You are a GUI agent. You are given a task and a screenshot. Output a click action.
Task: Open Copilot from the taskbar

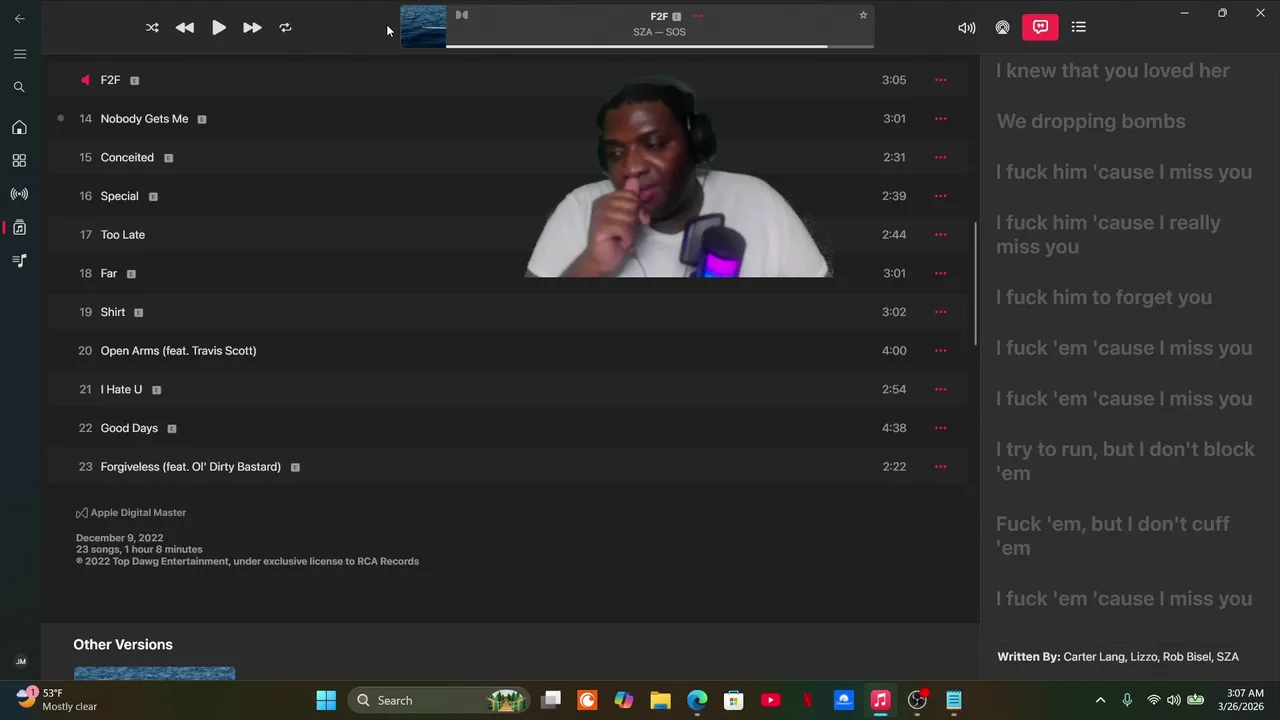point(624,700)
